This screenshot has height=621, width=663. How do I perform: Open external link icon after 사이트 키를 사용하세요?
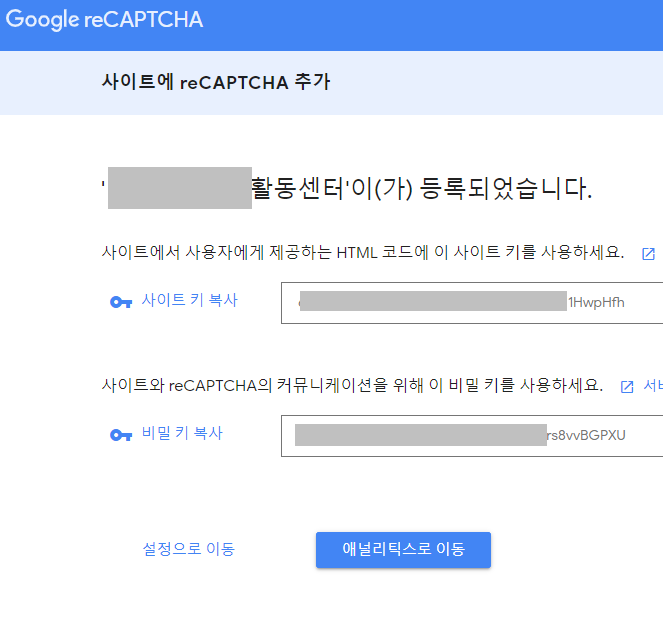click(x=648, y=254)
